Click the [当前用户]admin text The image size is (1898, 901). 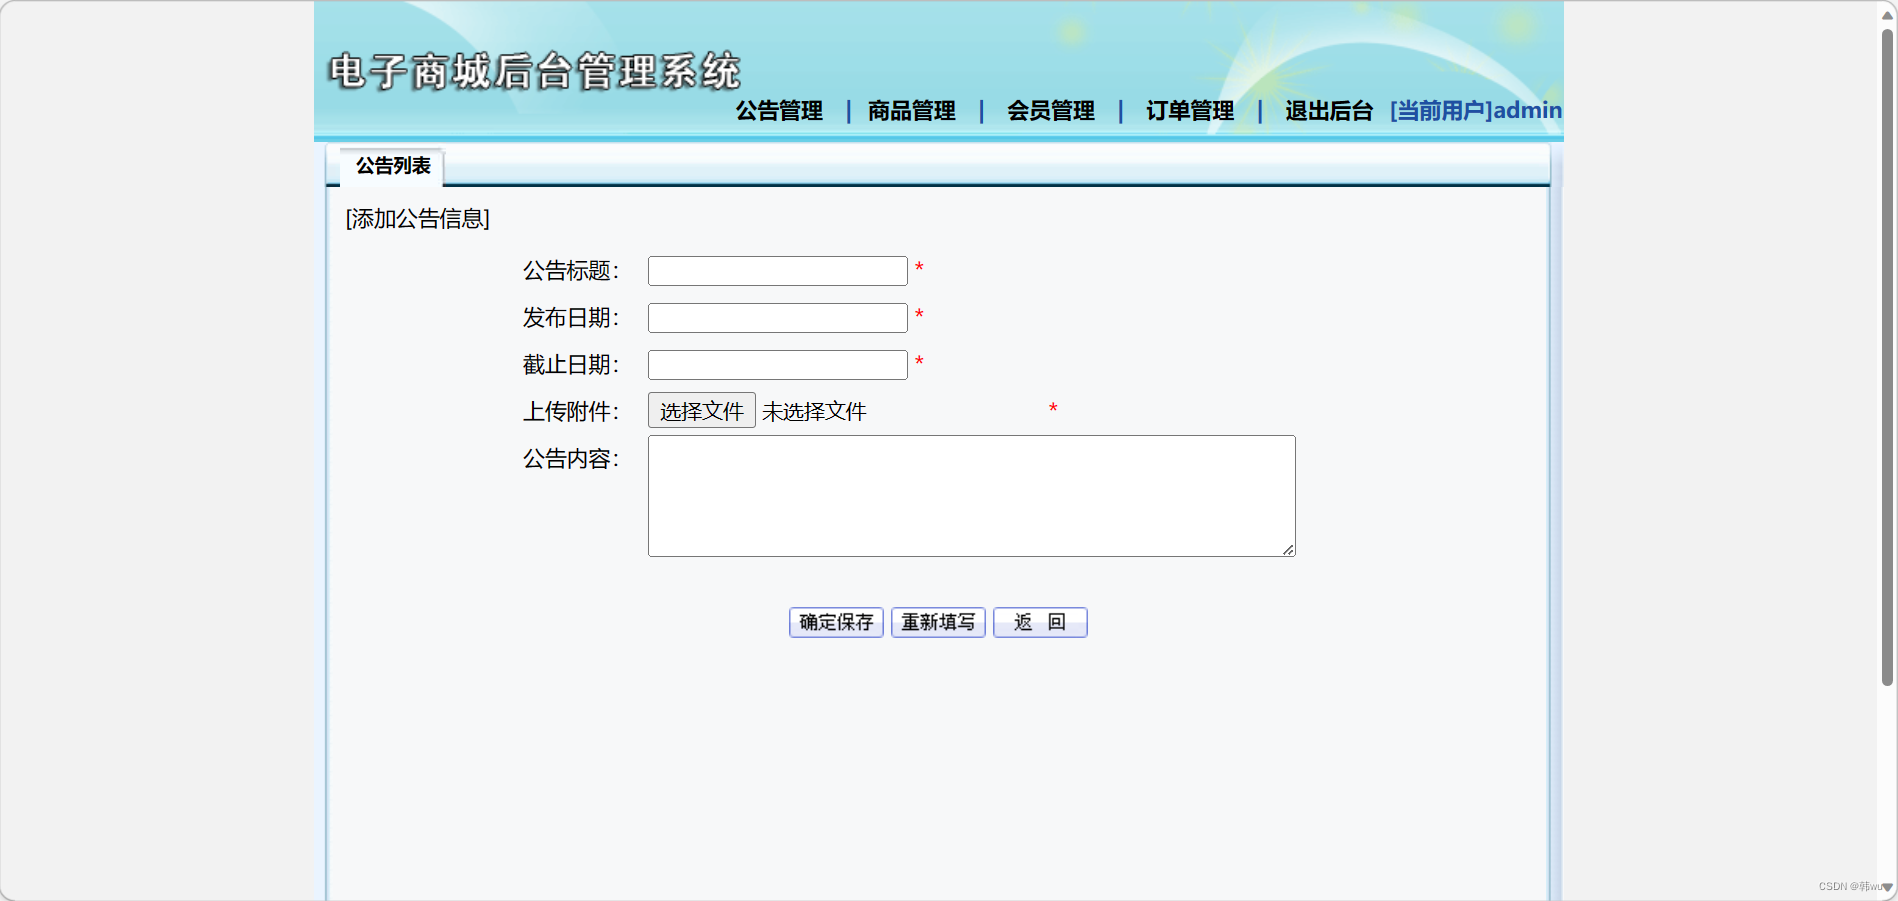[x=1475, y=111]
